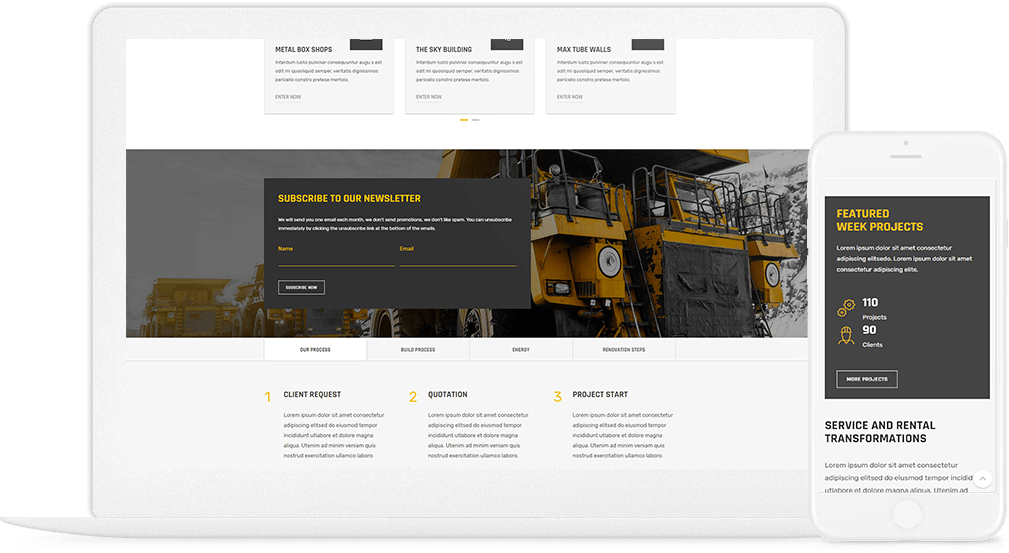
Task: Focus the Name field in newsletter form
Action: (x=336, y=259)
